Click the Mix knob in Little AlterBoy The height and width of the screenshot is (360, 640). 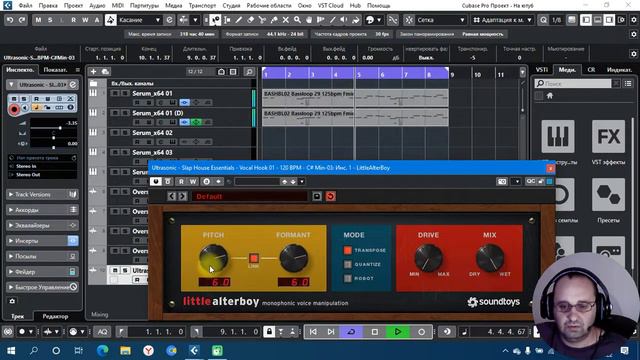pos(490,258)
